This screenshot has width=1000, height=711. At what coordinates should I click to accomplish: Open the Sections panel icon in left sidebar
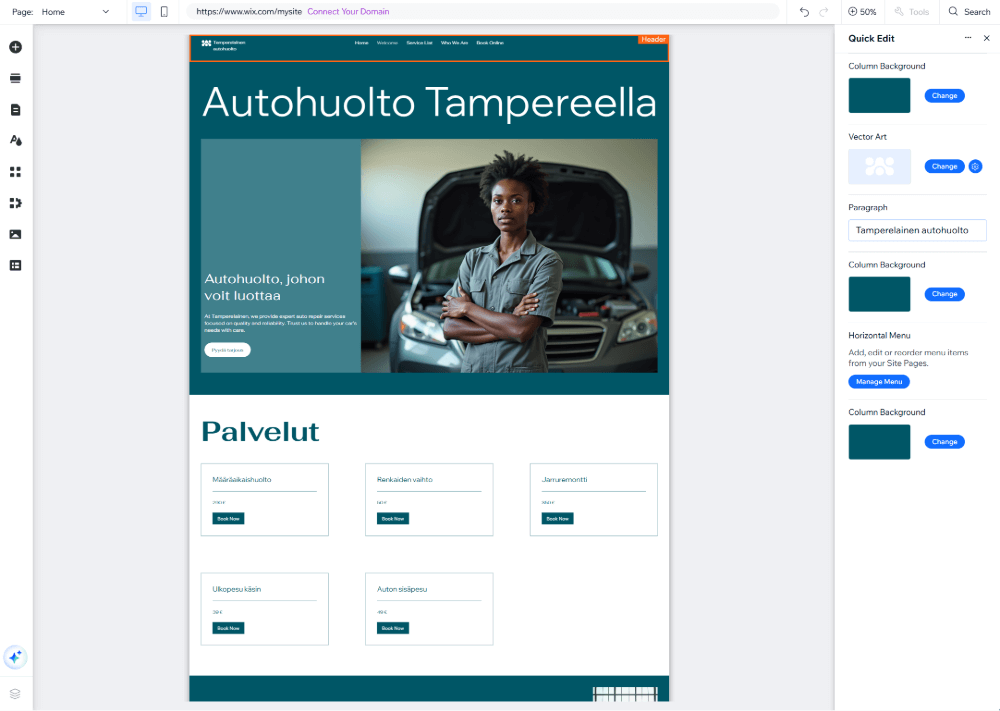pos(15,78)
